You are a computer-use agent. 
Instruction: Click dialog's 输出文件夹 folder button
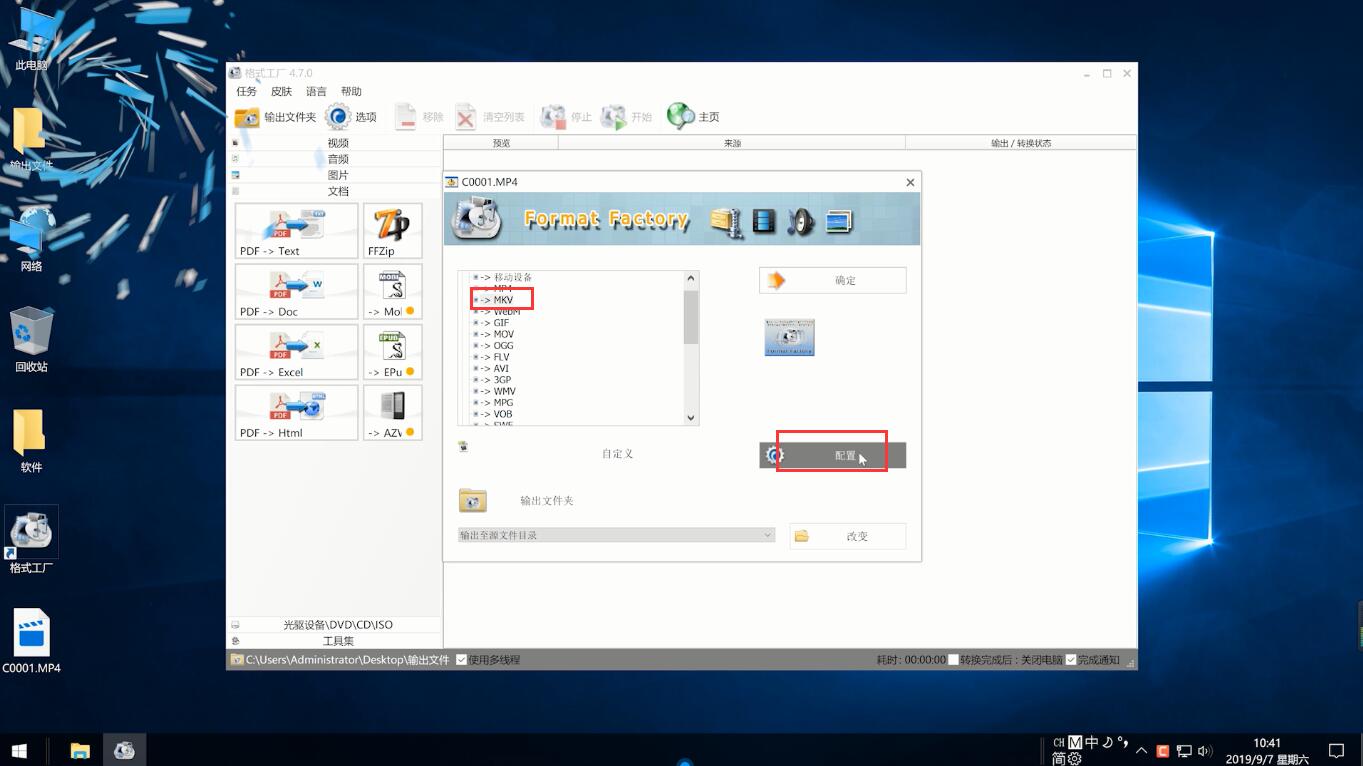point(472,500)
